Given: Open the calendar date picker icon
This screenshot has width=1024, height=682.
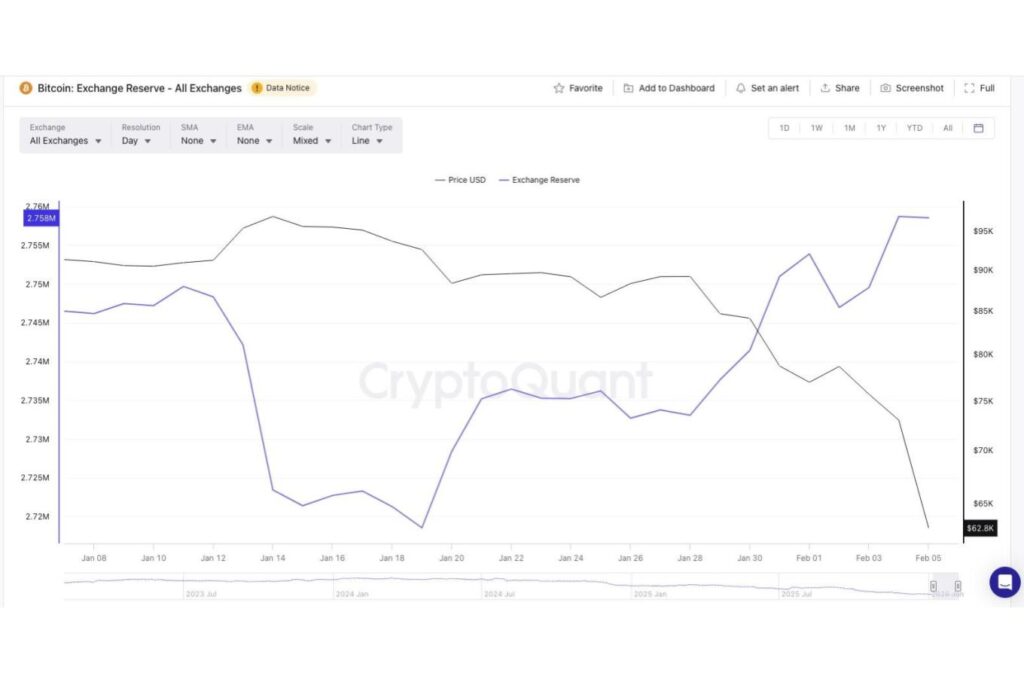Looking at the screenshot, I should pyautogui.click(x=978, y=128).
